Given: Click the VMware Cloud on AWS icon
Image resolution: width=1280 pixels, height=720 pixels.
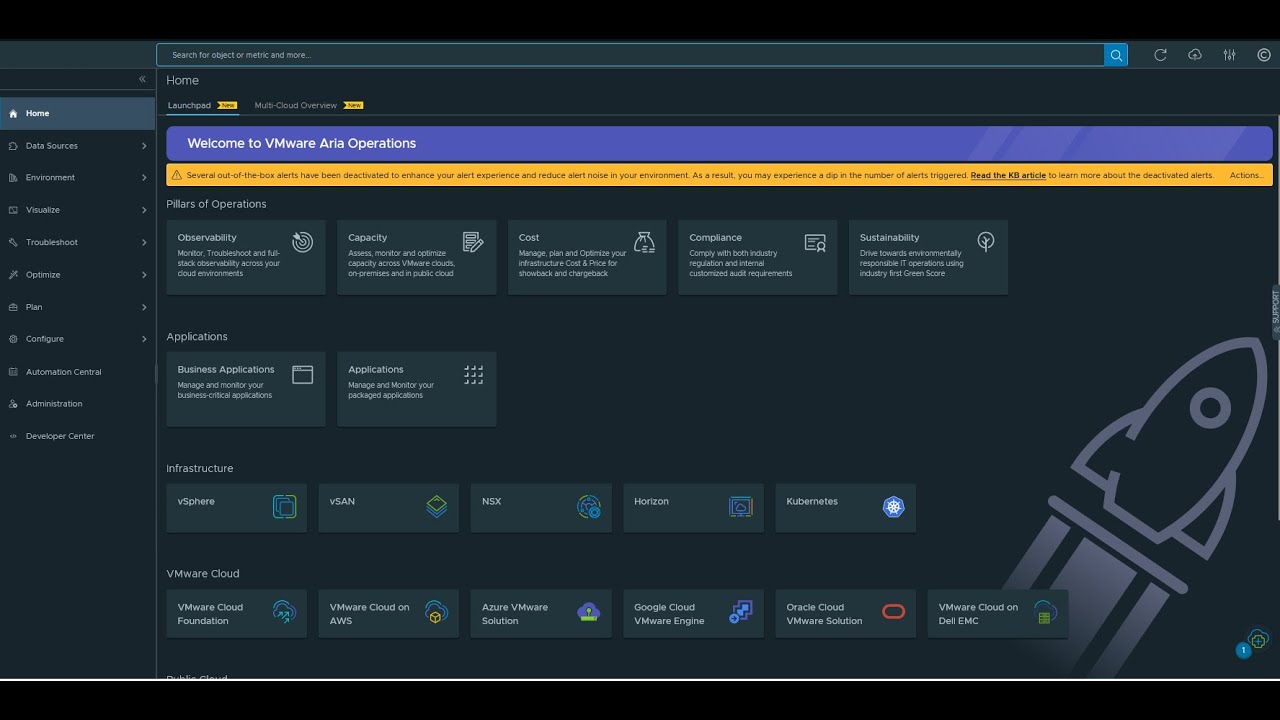Looking at the screenshot, I should [436, 612].
